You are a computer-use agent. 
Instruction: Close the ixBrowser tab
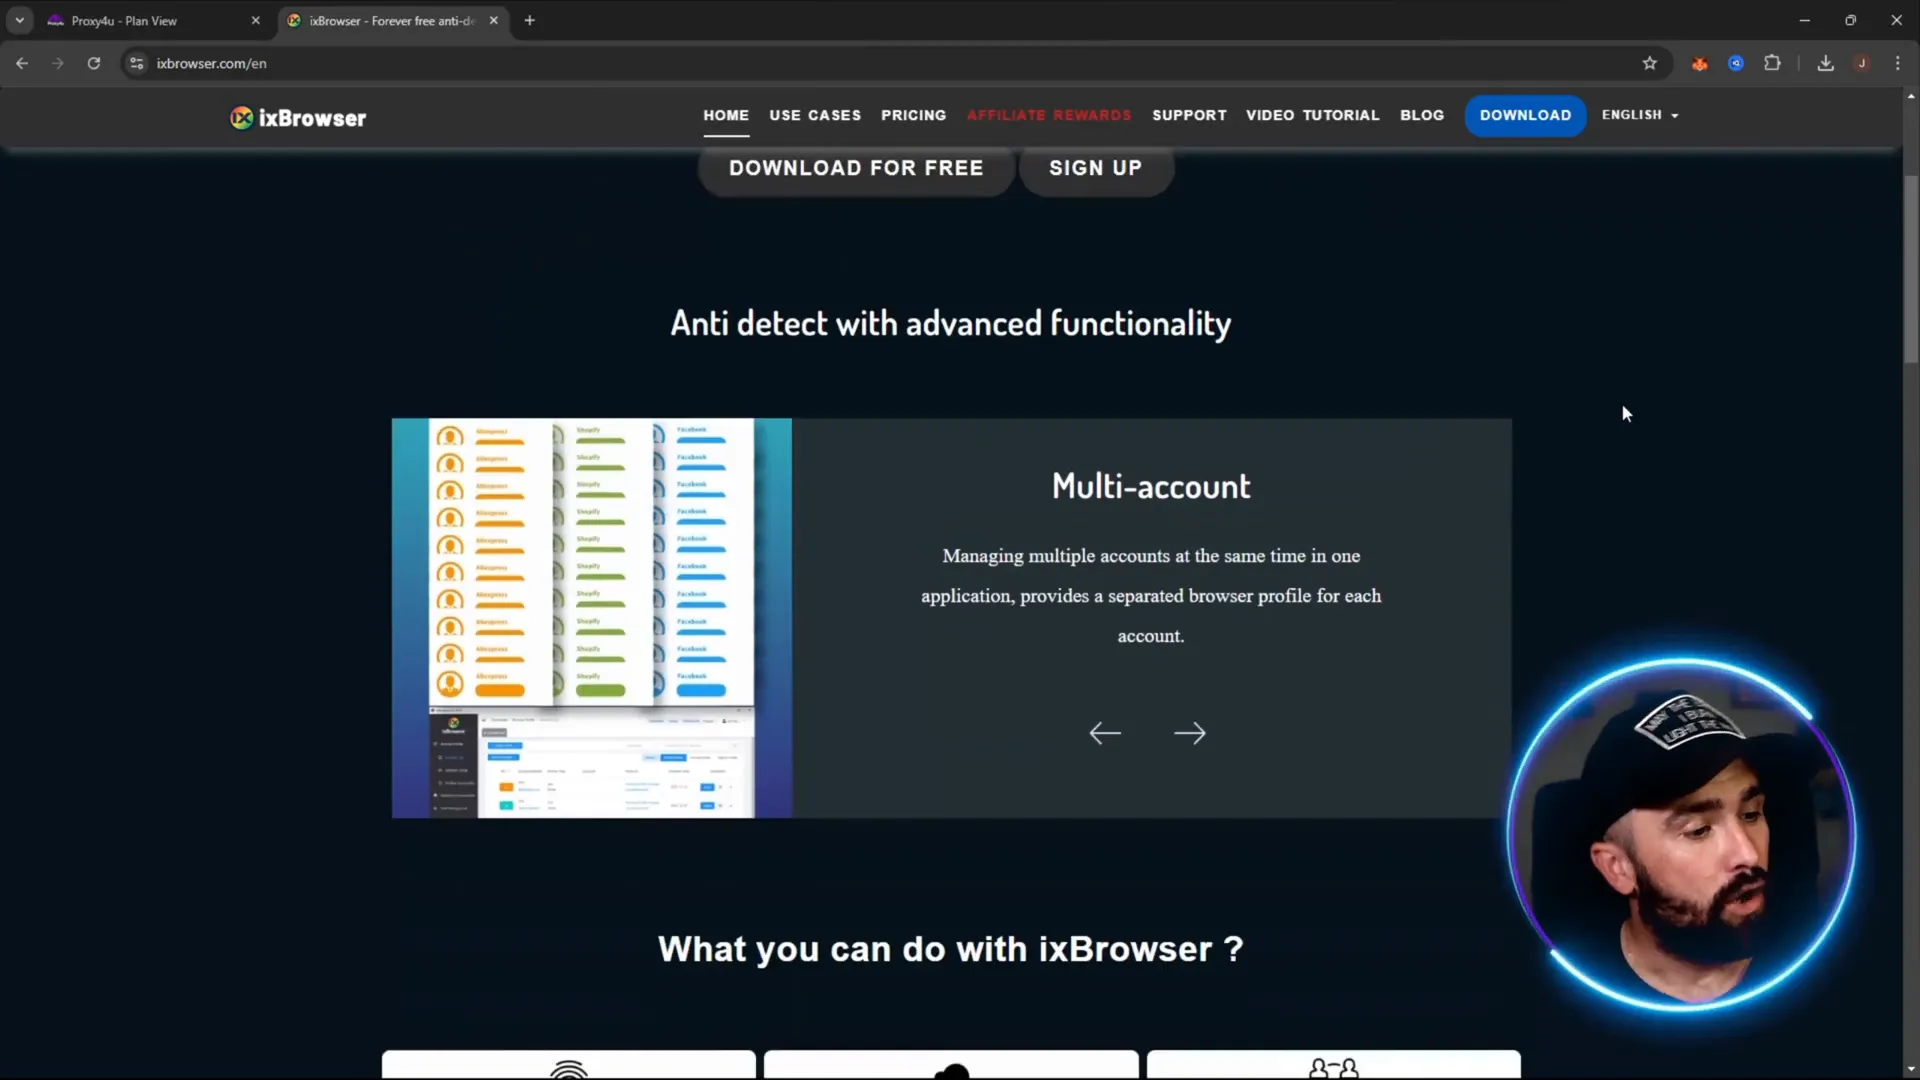point(494,20)
